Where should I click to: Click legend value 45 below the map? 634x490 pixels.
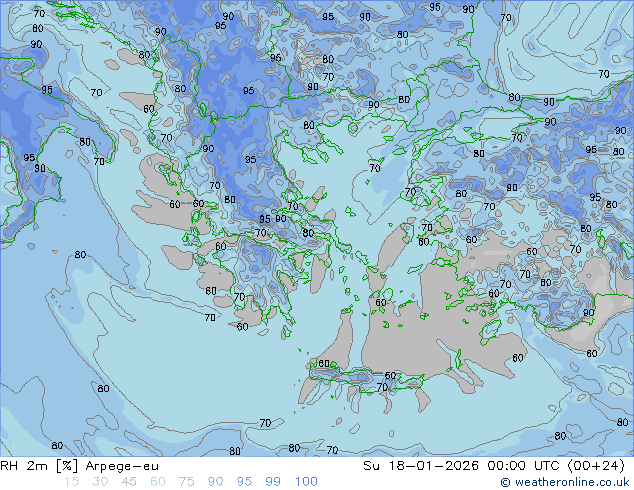129,482
